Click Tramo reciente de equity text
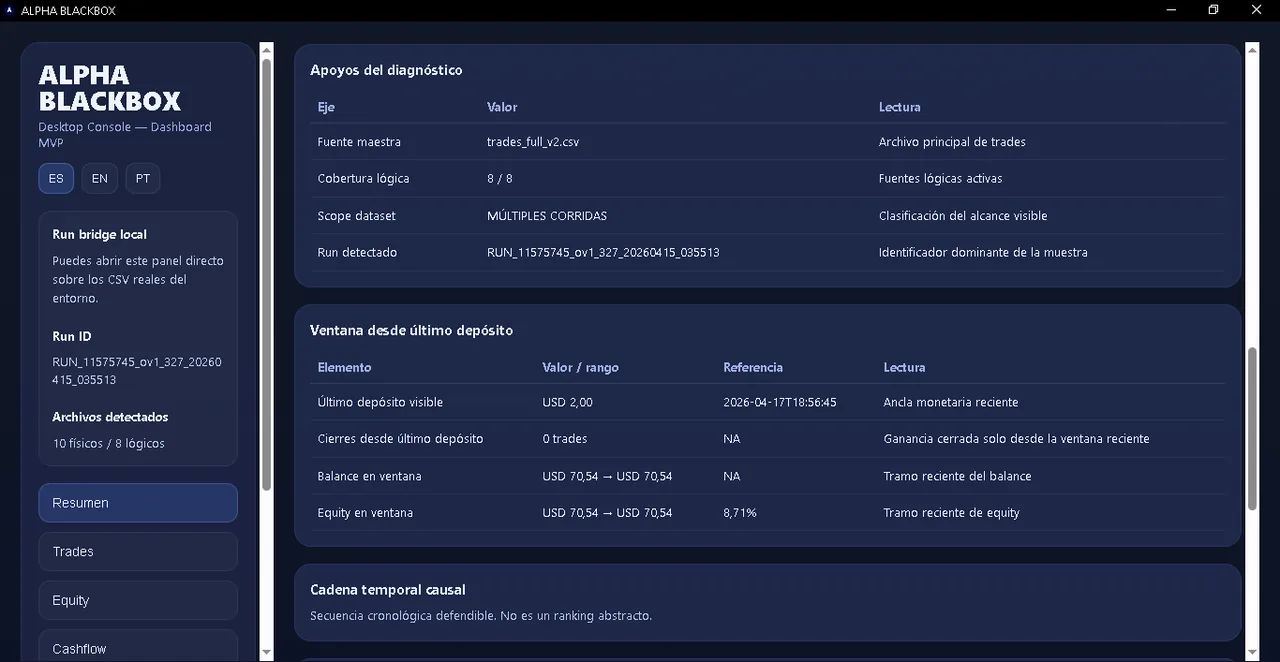 [951, 513]
